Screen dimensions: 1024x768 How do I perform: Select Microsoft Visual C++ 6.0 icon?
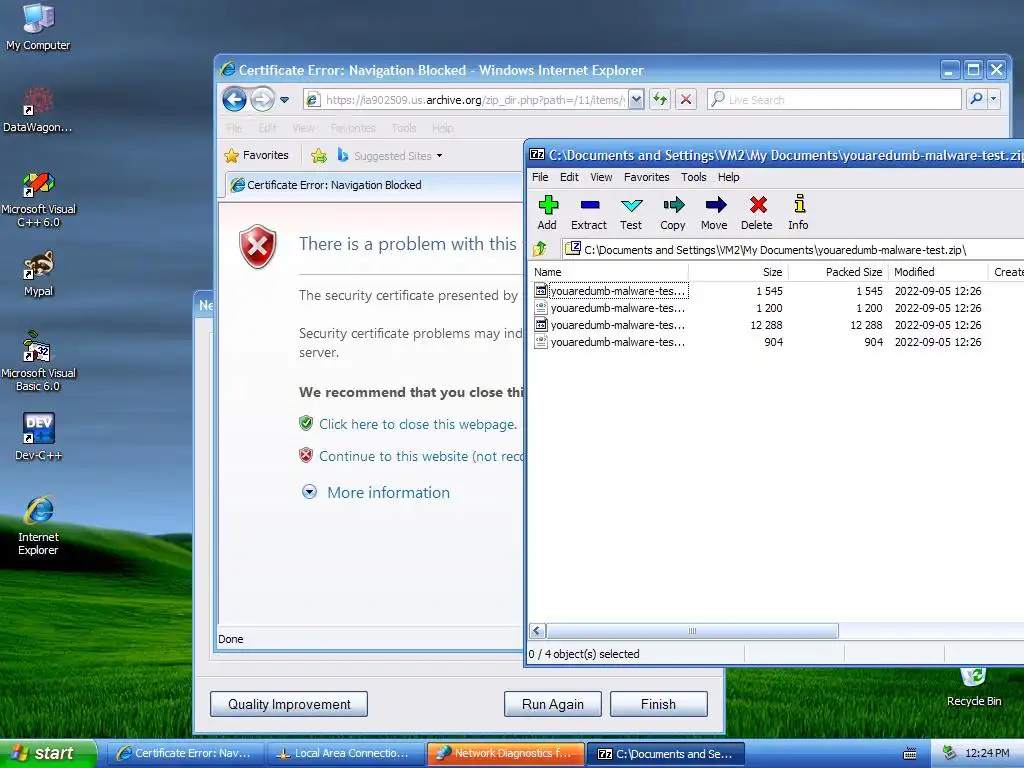38,199
